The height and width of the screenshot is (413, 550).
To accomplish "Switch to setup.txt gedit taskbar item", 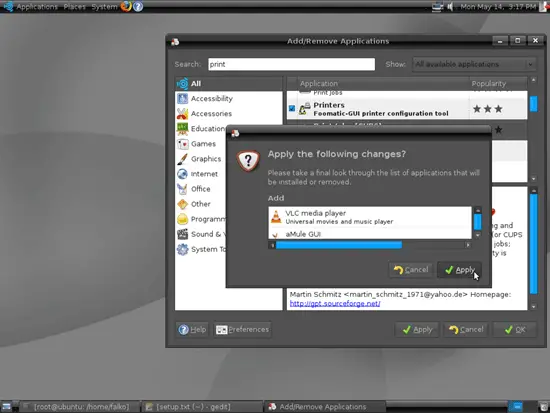I will pos(201,407).
